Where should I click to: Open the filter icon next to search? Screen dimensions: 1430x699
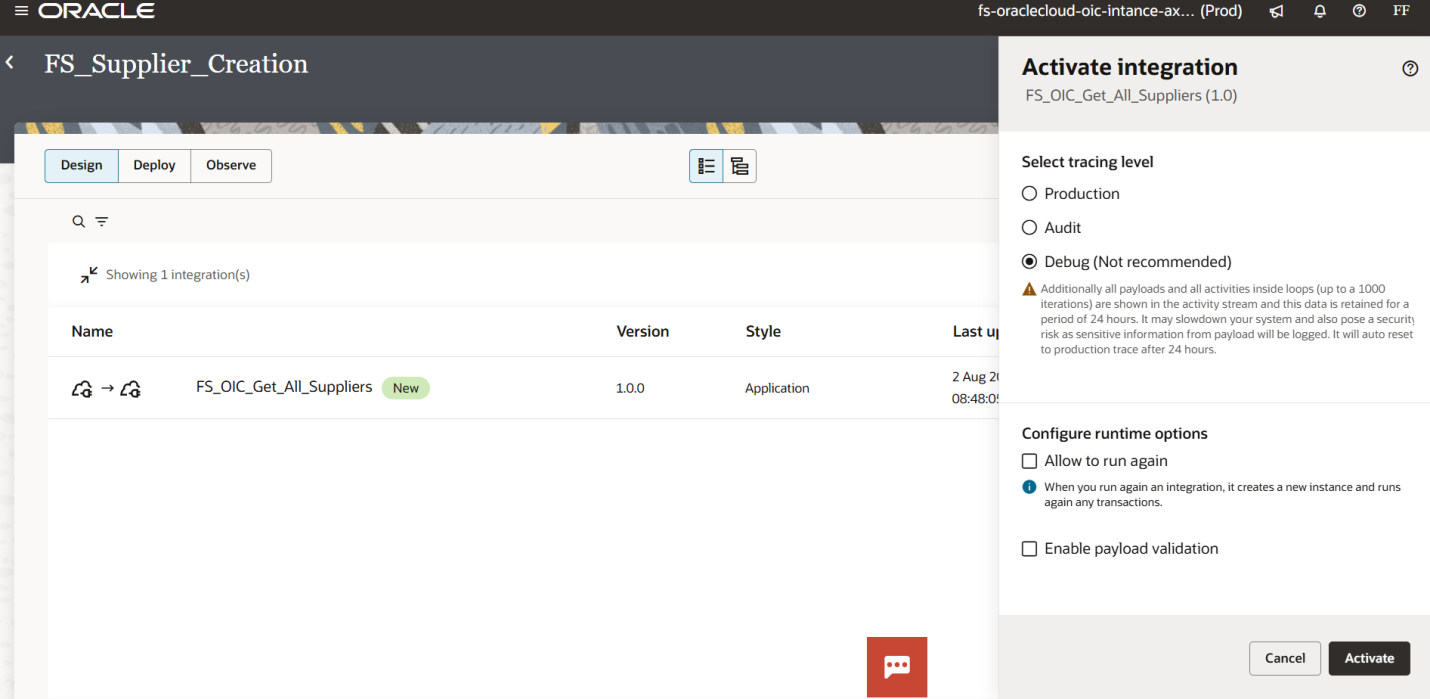click(x=102, y=222)
